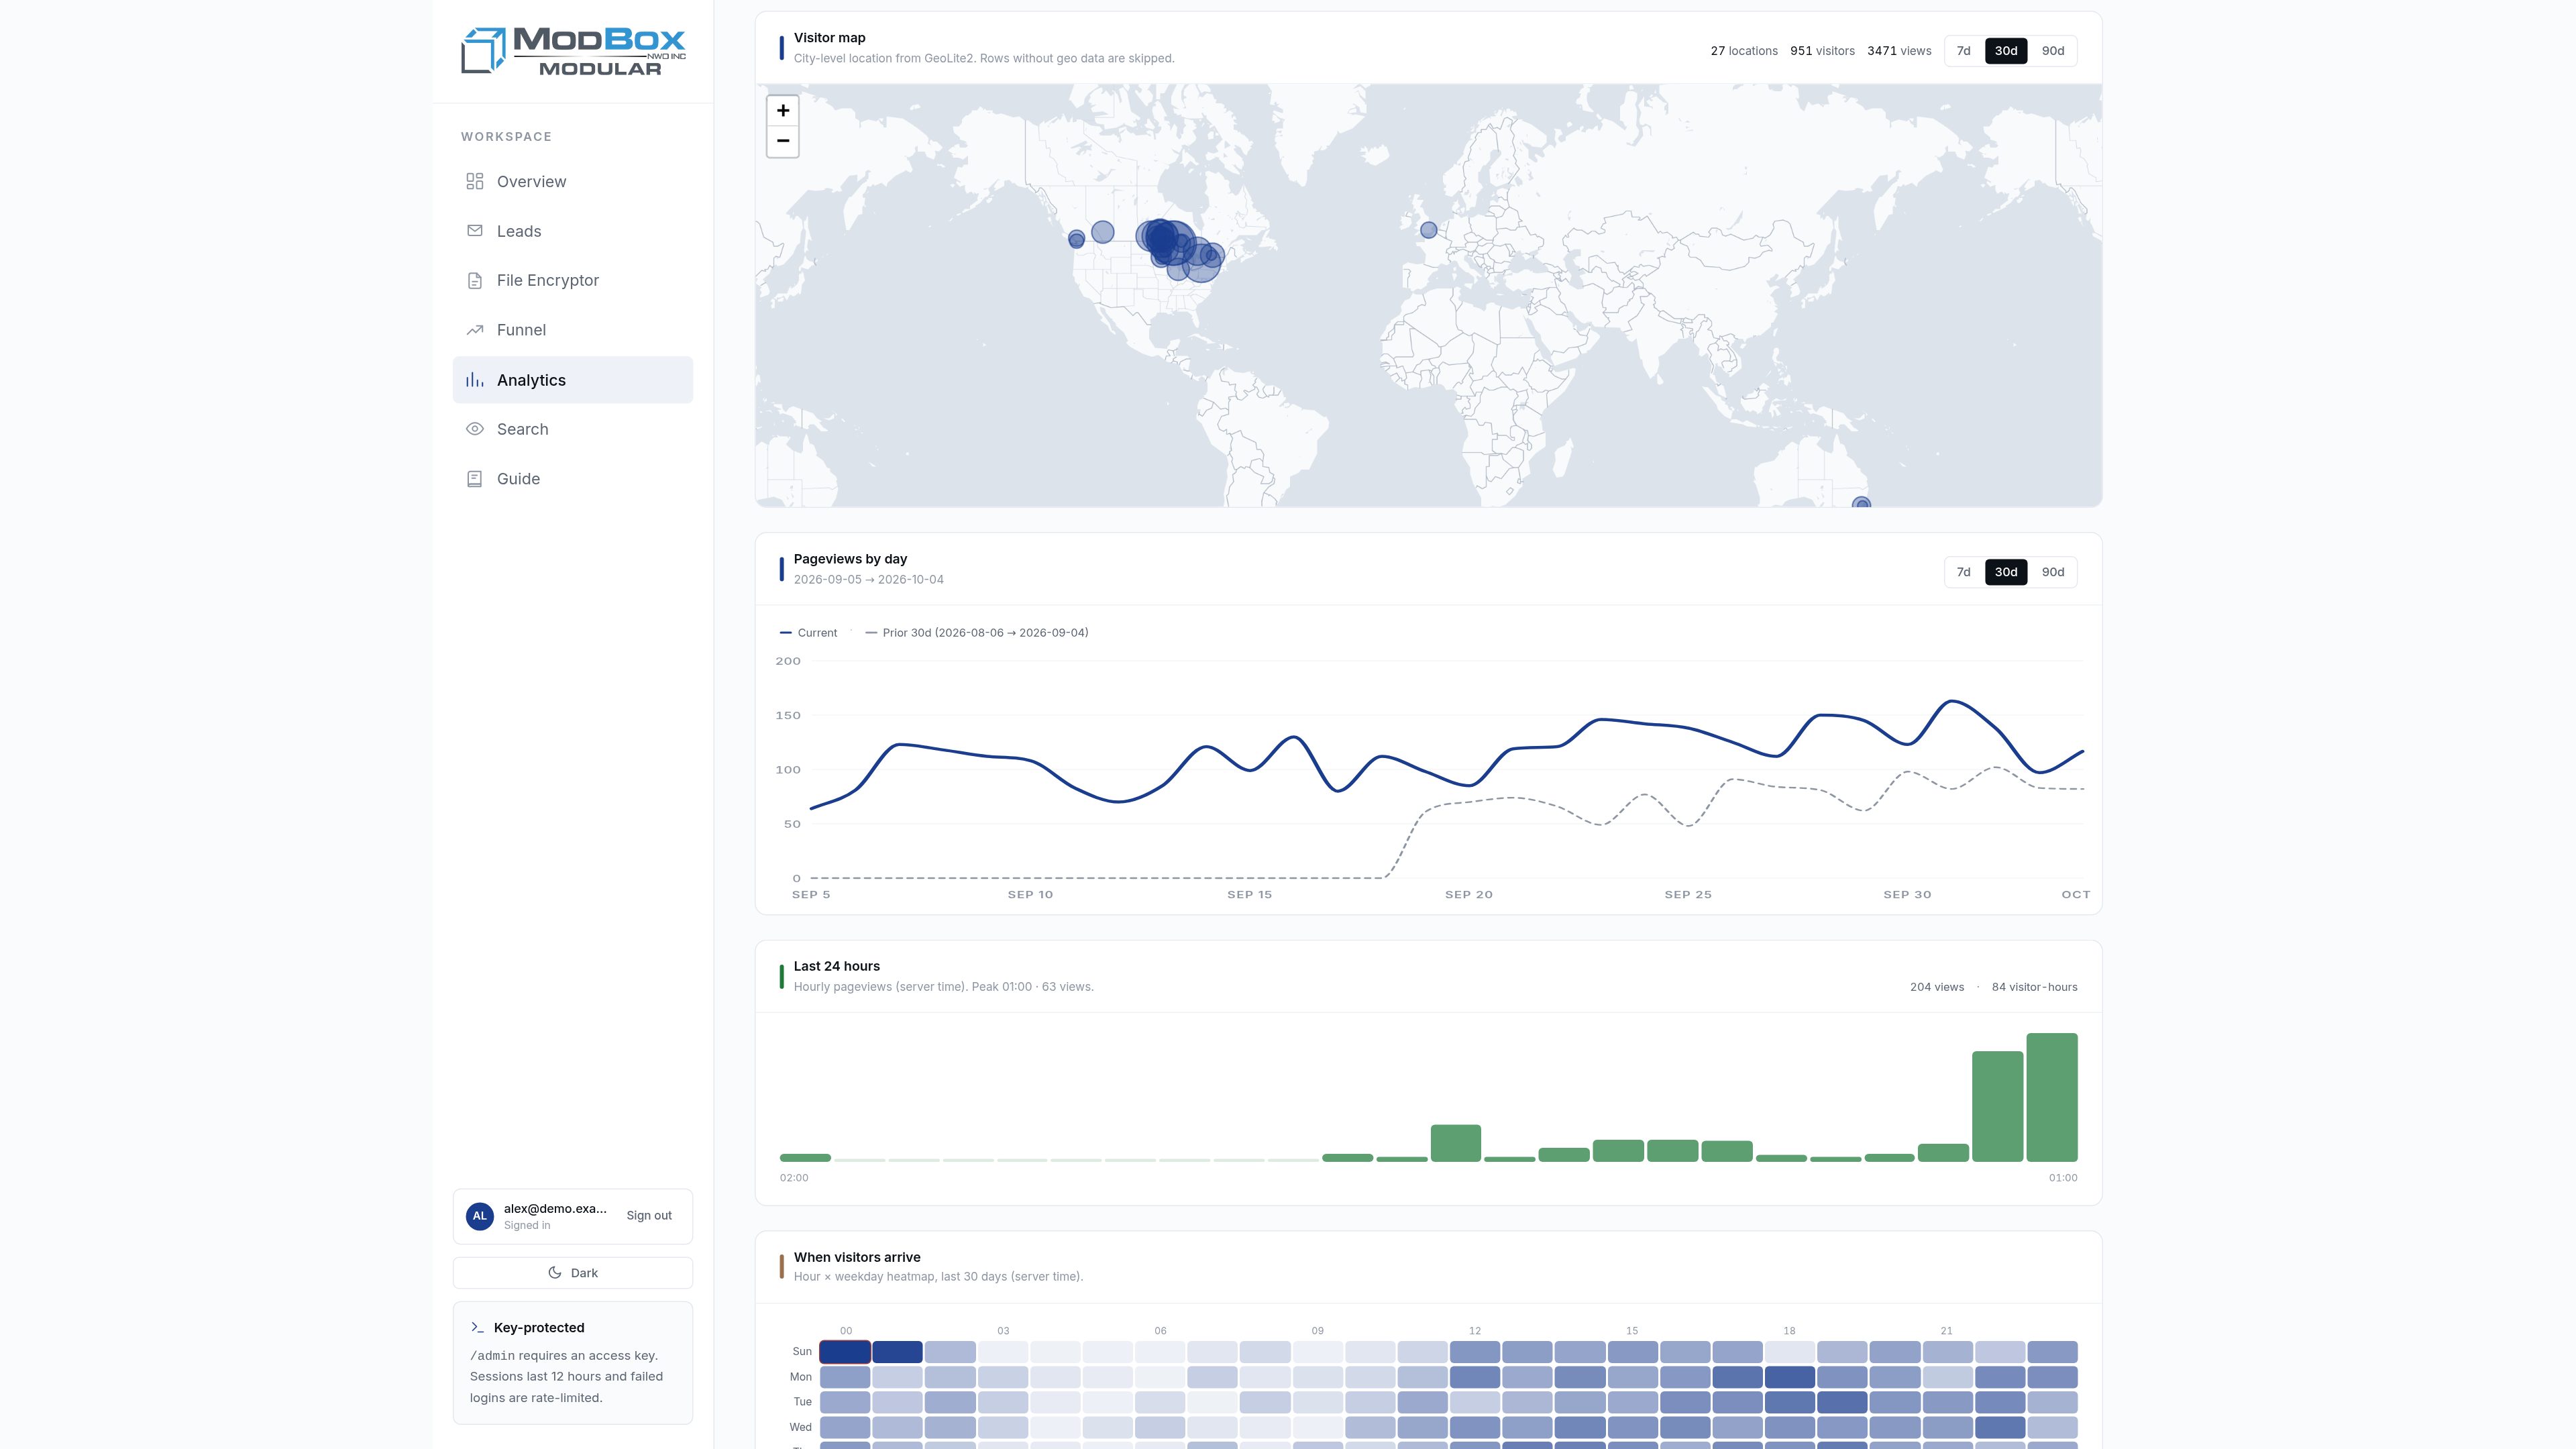
Task: Select the Analytics menu item
Action: click(573, 380)
